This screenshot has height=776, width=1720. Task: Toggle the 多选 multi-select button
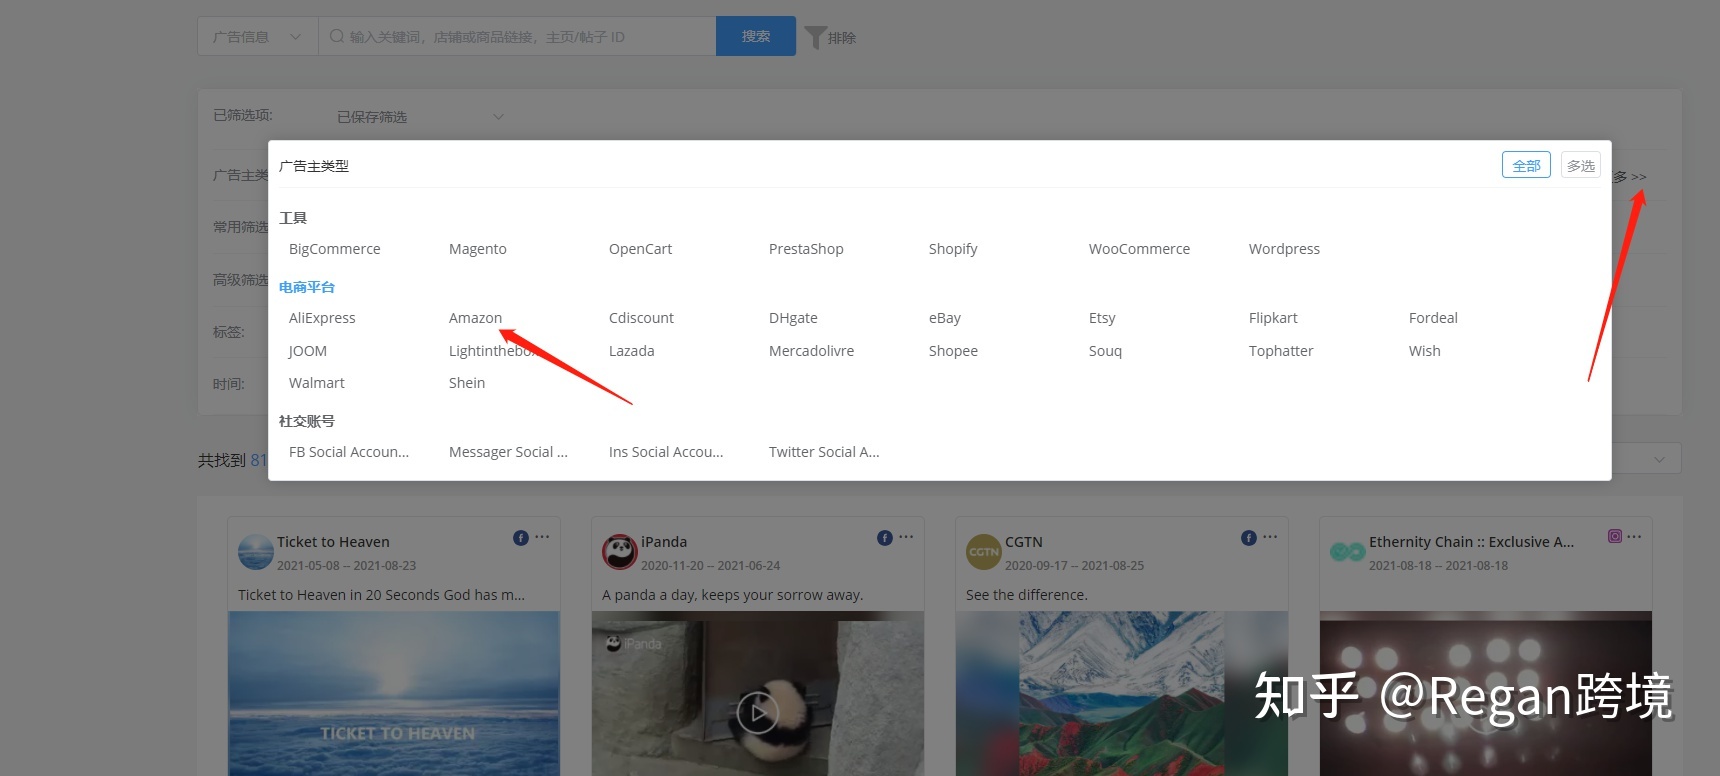pyautogui.click(x=1580, y=166)
